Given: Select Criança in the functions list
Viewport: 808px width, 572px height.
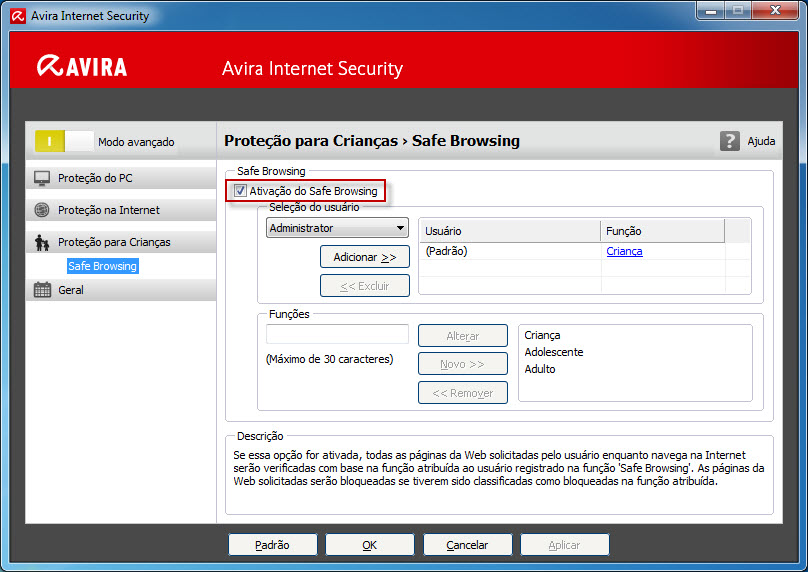Looking at the screenshot, I should [542, 335].
